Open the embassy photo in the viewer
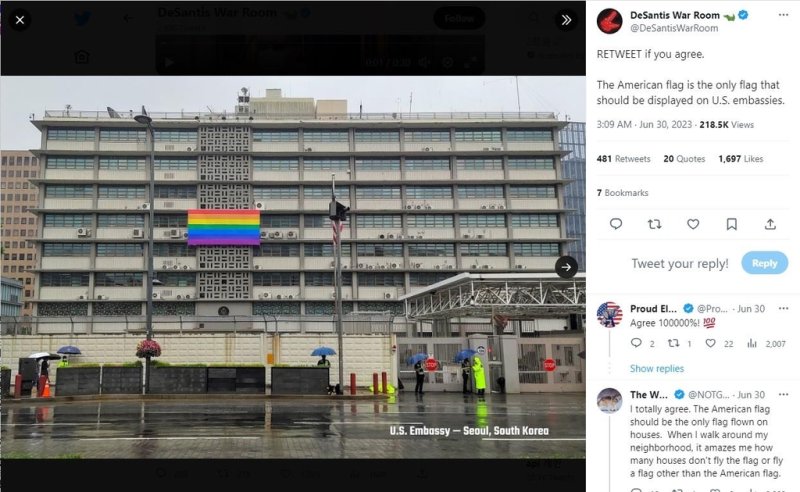 (x=293, y=267)
